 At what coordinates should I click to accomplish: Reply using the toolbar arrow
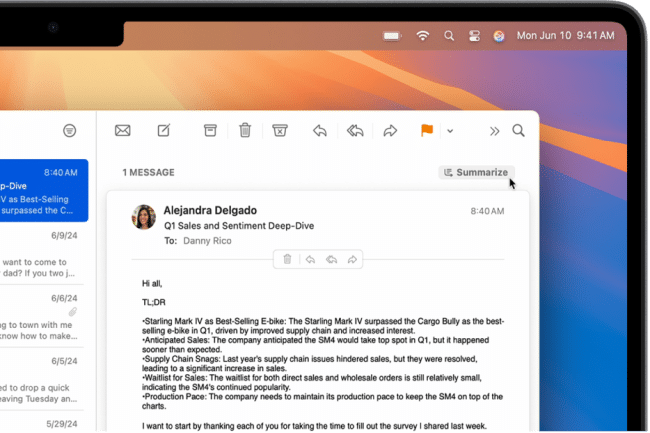pos(320,131)
